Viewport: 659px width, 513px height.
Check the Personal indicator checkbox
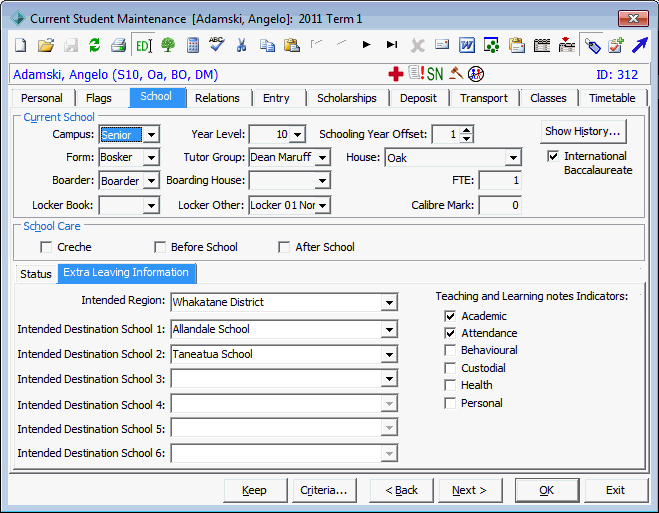click(x=450, y=403)
